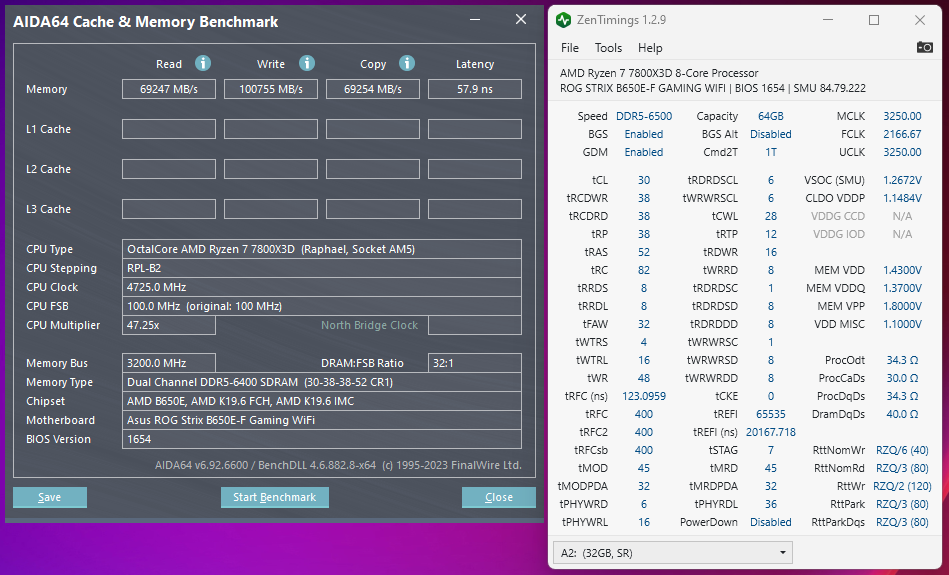Click the CLDO VDDP value 1.1484V

coord(902,199)
